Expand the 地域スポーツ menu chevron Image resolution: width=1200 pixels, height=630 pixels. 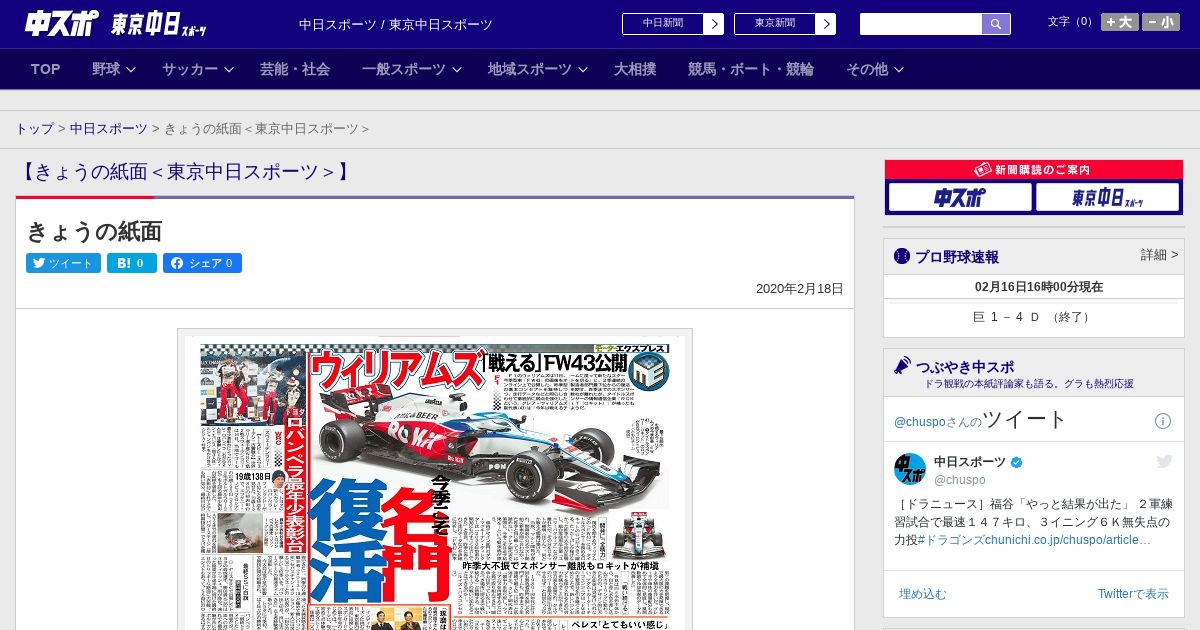tap(583, 70)
